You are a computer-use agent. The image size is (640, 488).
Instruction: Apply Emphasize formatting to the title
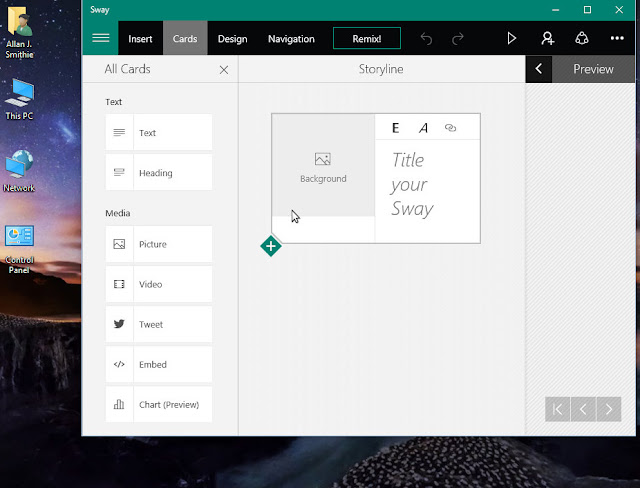395,128
